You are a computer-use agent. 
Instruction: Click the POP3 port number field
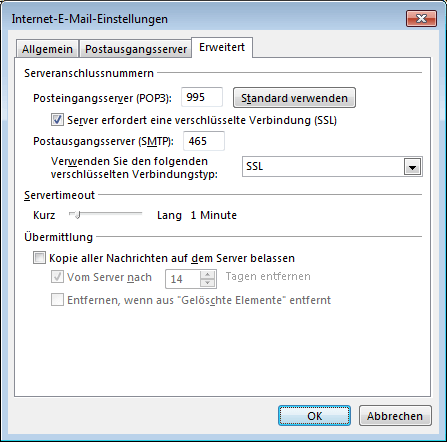pyautogui.click(x=202, y=97)
